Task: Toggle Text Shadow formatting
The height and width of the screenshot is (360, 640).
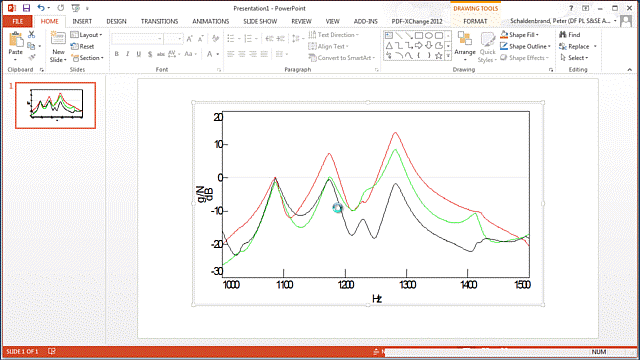Action: (x=150, y=54)
